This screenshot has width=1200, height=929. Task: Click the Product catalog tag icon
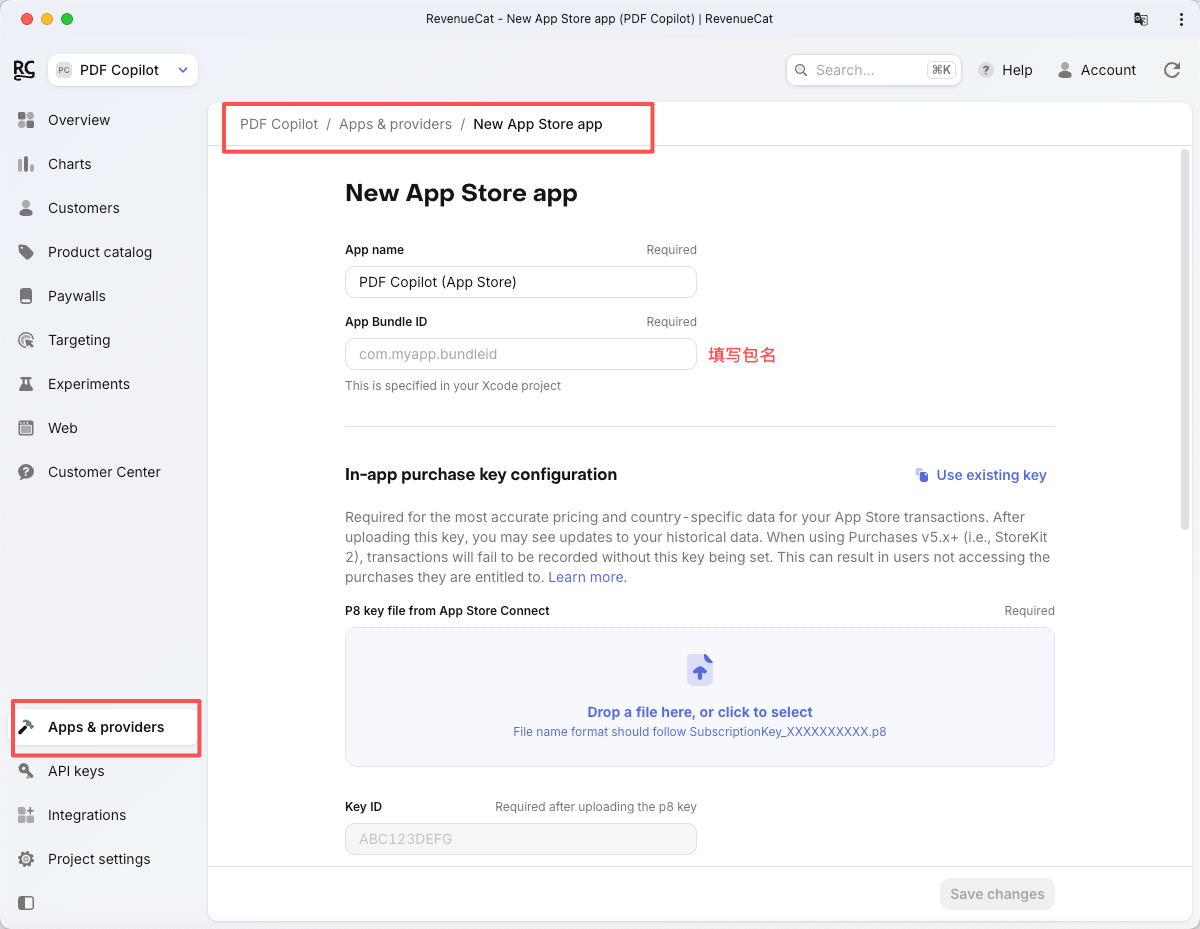tap(27, 252)
